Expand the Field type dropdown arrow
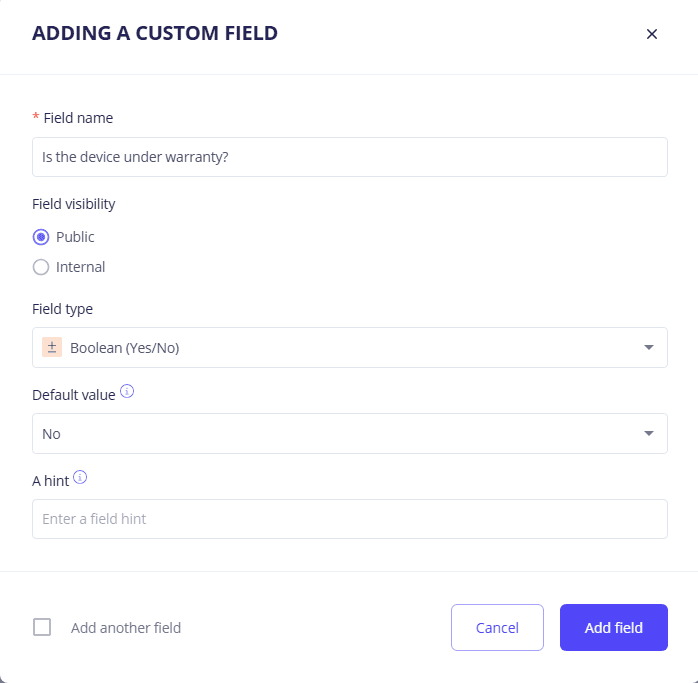 pos(648,348)
